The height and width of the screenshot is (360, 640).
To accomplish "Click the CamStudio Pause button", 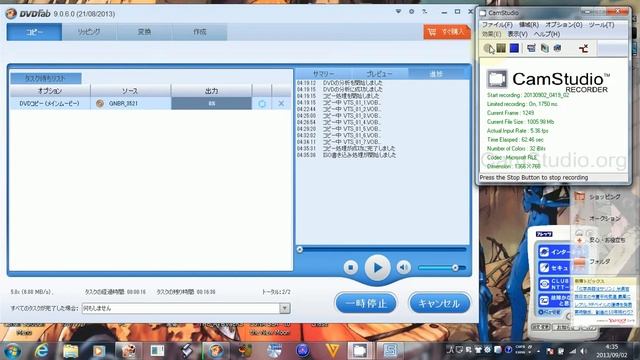I will point(501,48).
